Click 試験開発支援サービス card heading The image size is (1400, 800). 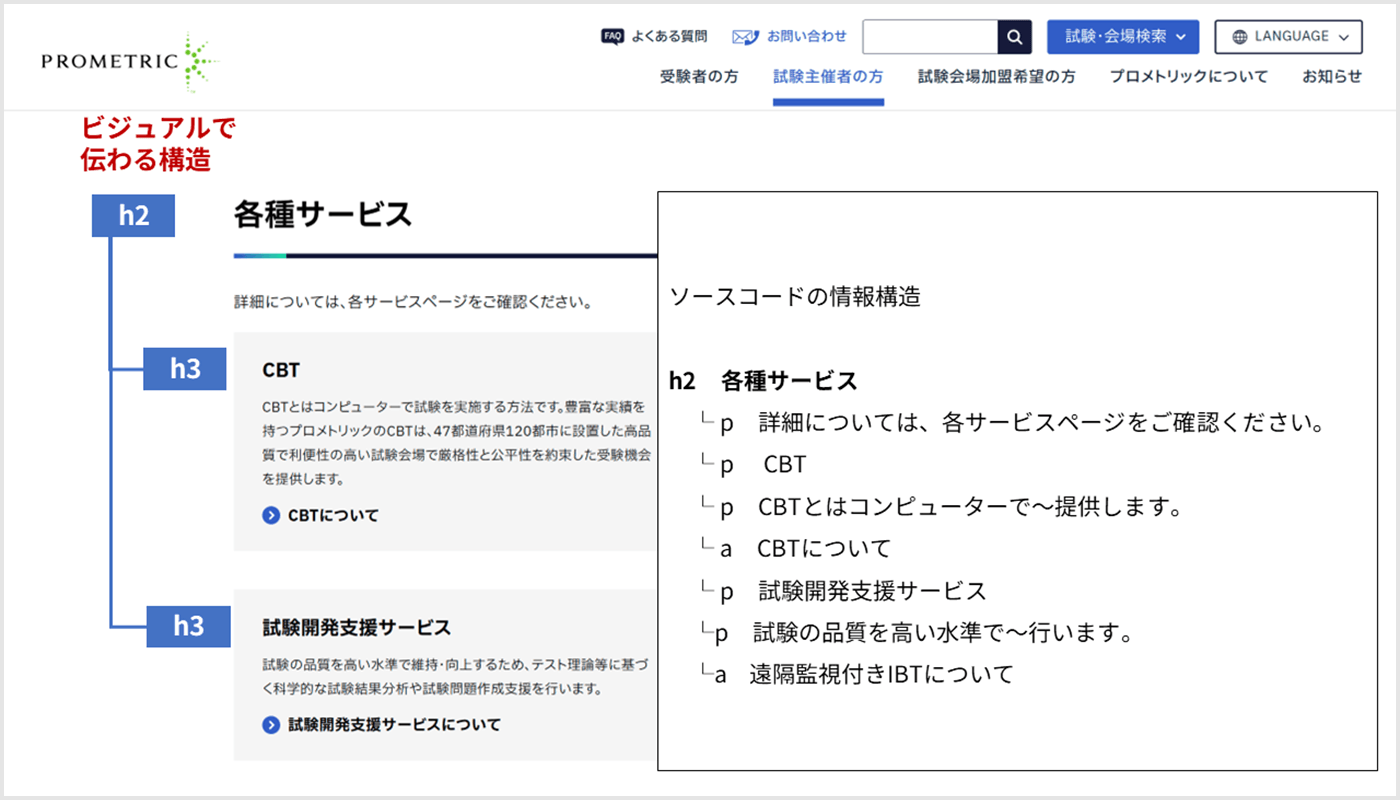356,628
